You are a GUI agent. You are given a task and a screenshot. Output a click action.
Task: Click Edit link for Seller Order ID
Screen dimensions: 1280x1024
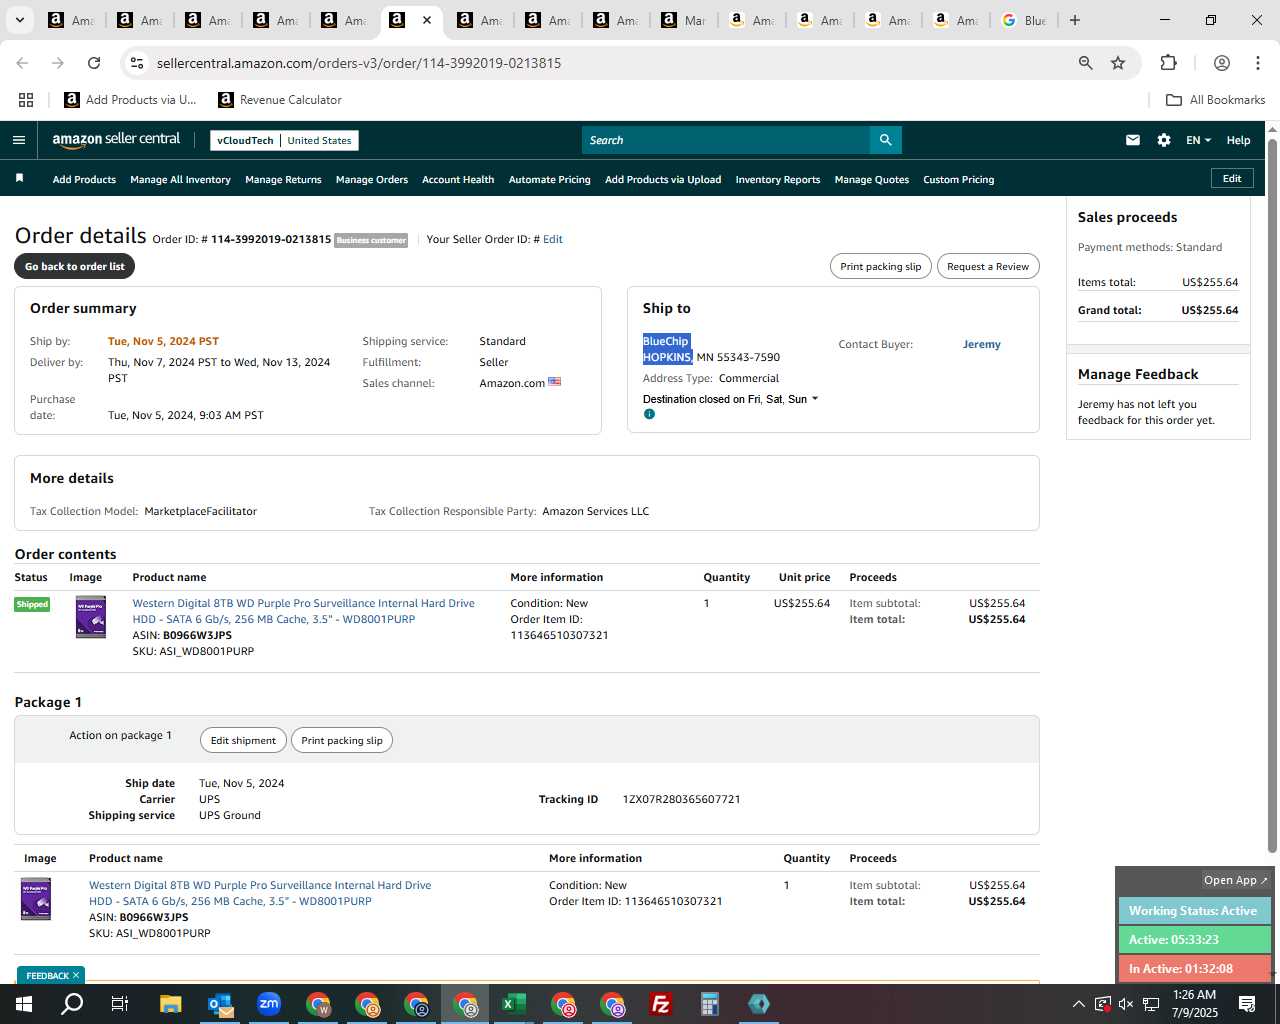553,239
